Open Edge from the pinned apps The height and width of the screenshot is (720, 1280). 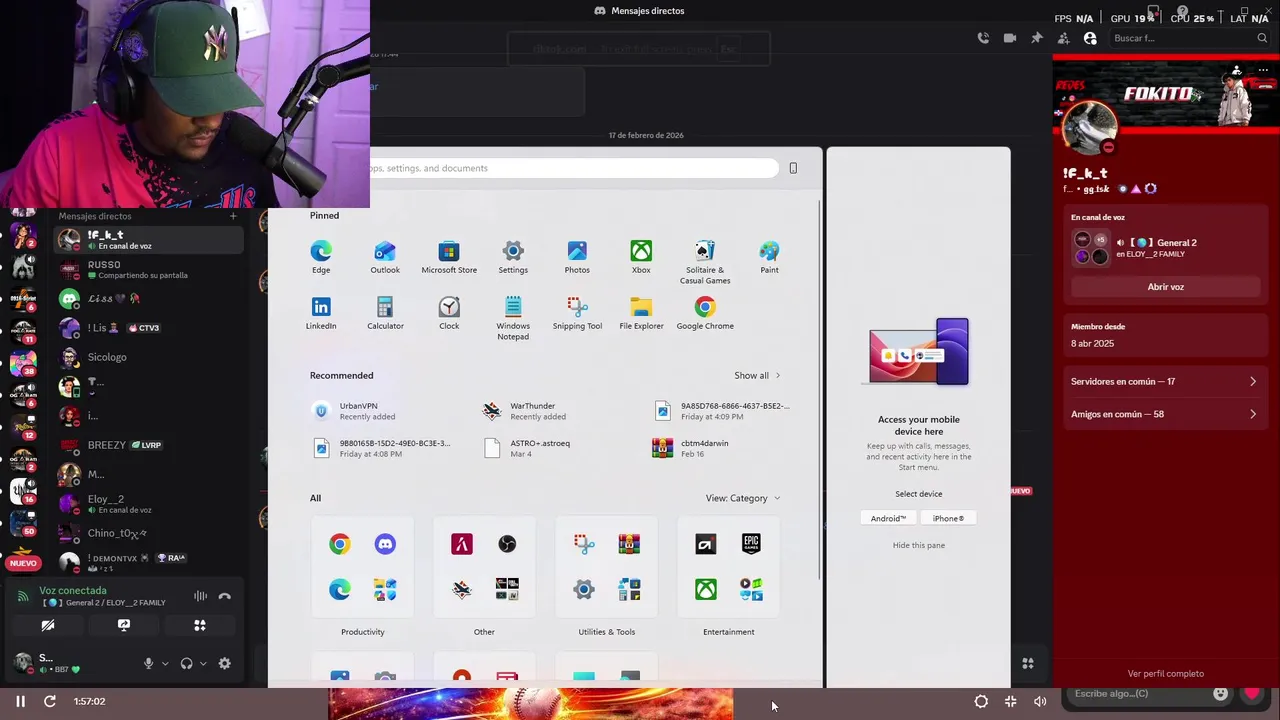point(321,256)
